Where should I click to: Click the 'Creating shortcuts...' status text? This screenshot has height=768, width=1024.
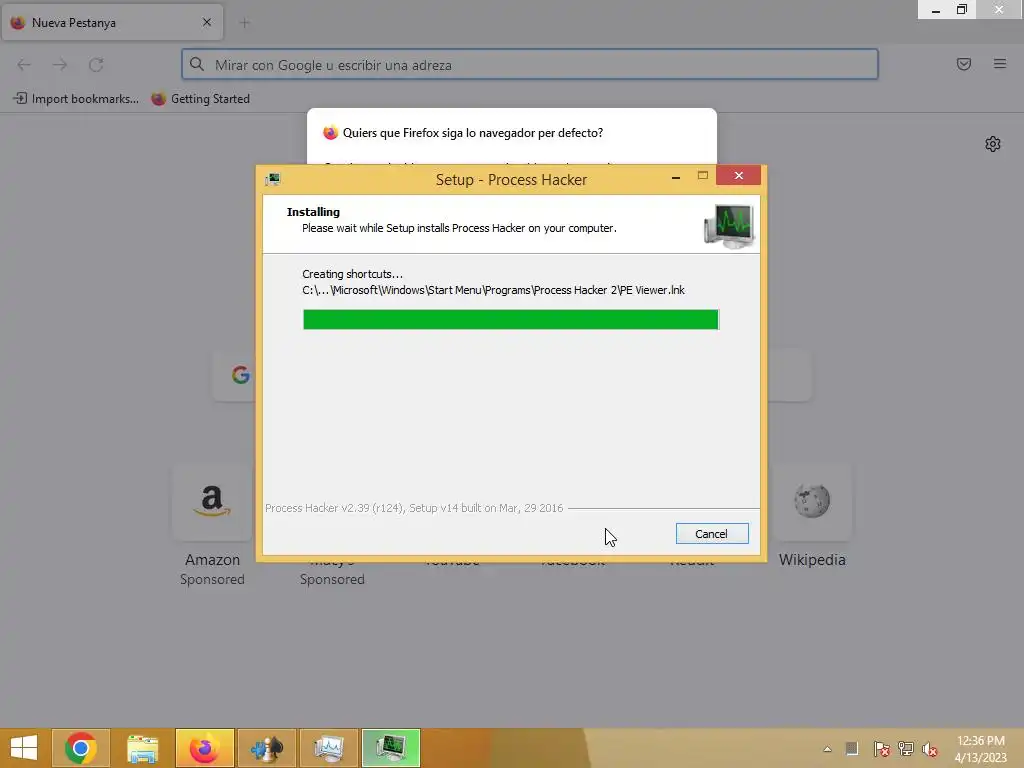pyautogui.click(x=353, y=274)
